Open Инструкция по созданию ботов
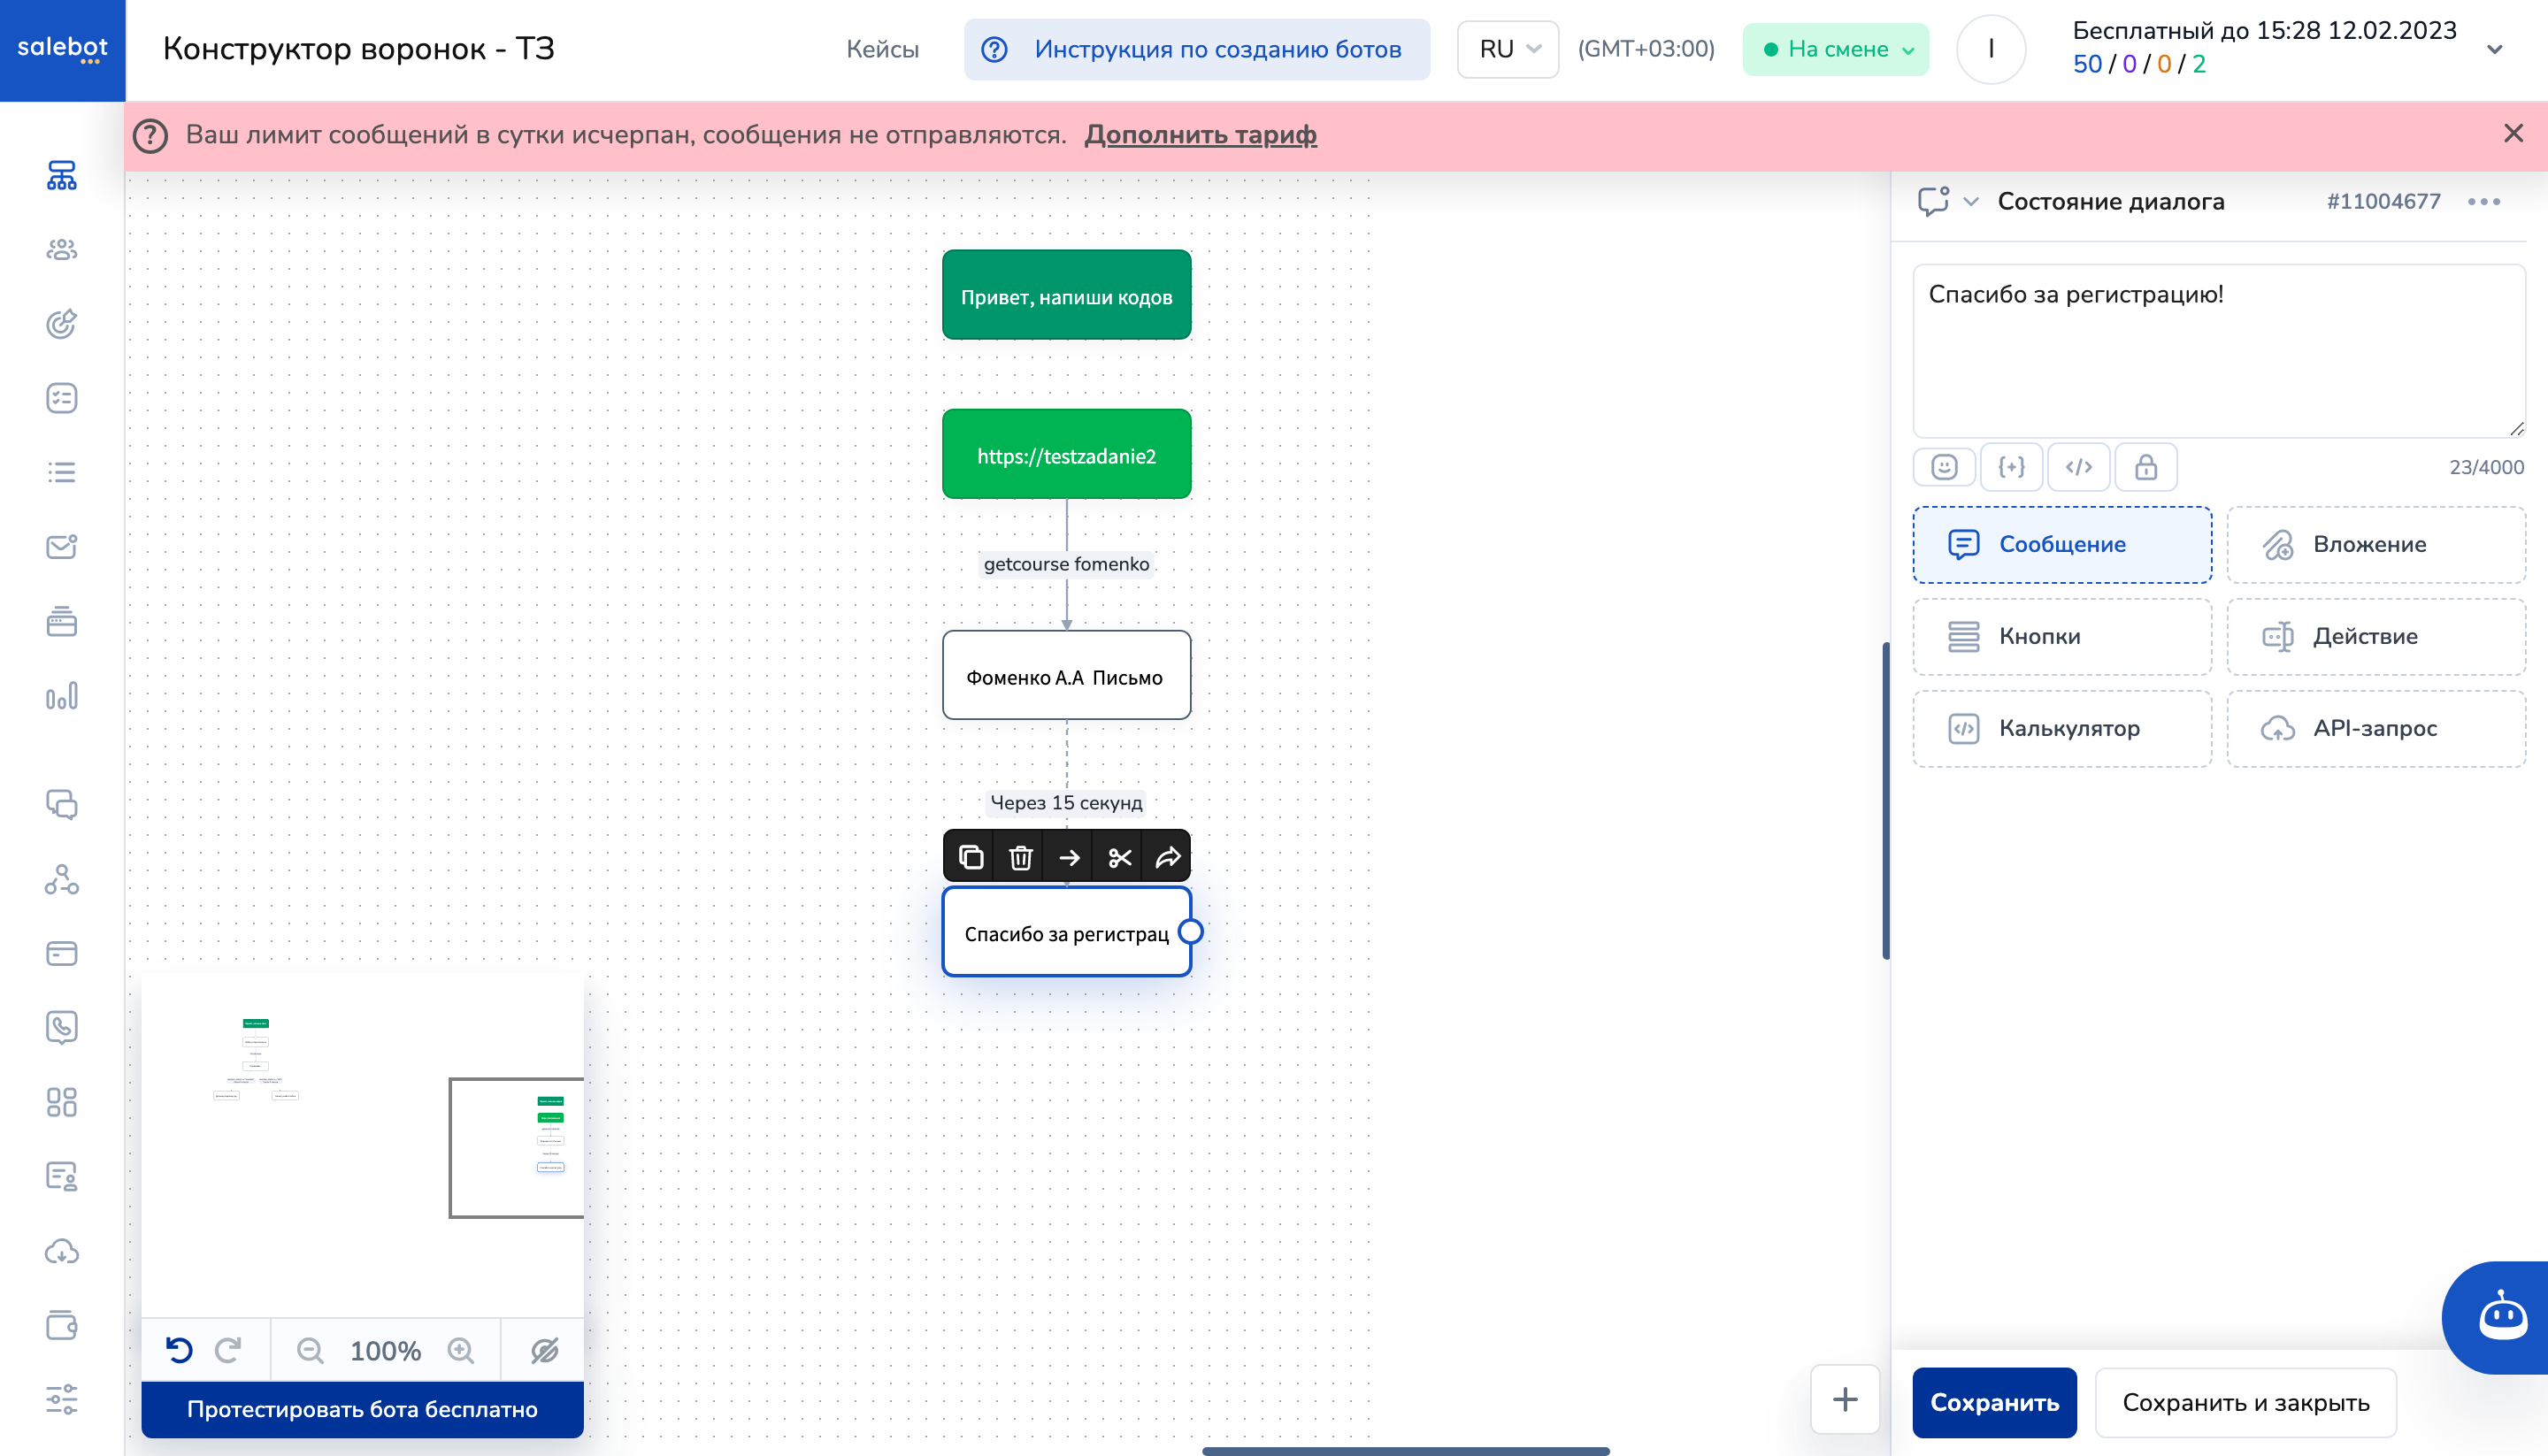Screen dimensions: 2548x1456 [1197, 49]
